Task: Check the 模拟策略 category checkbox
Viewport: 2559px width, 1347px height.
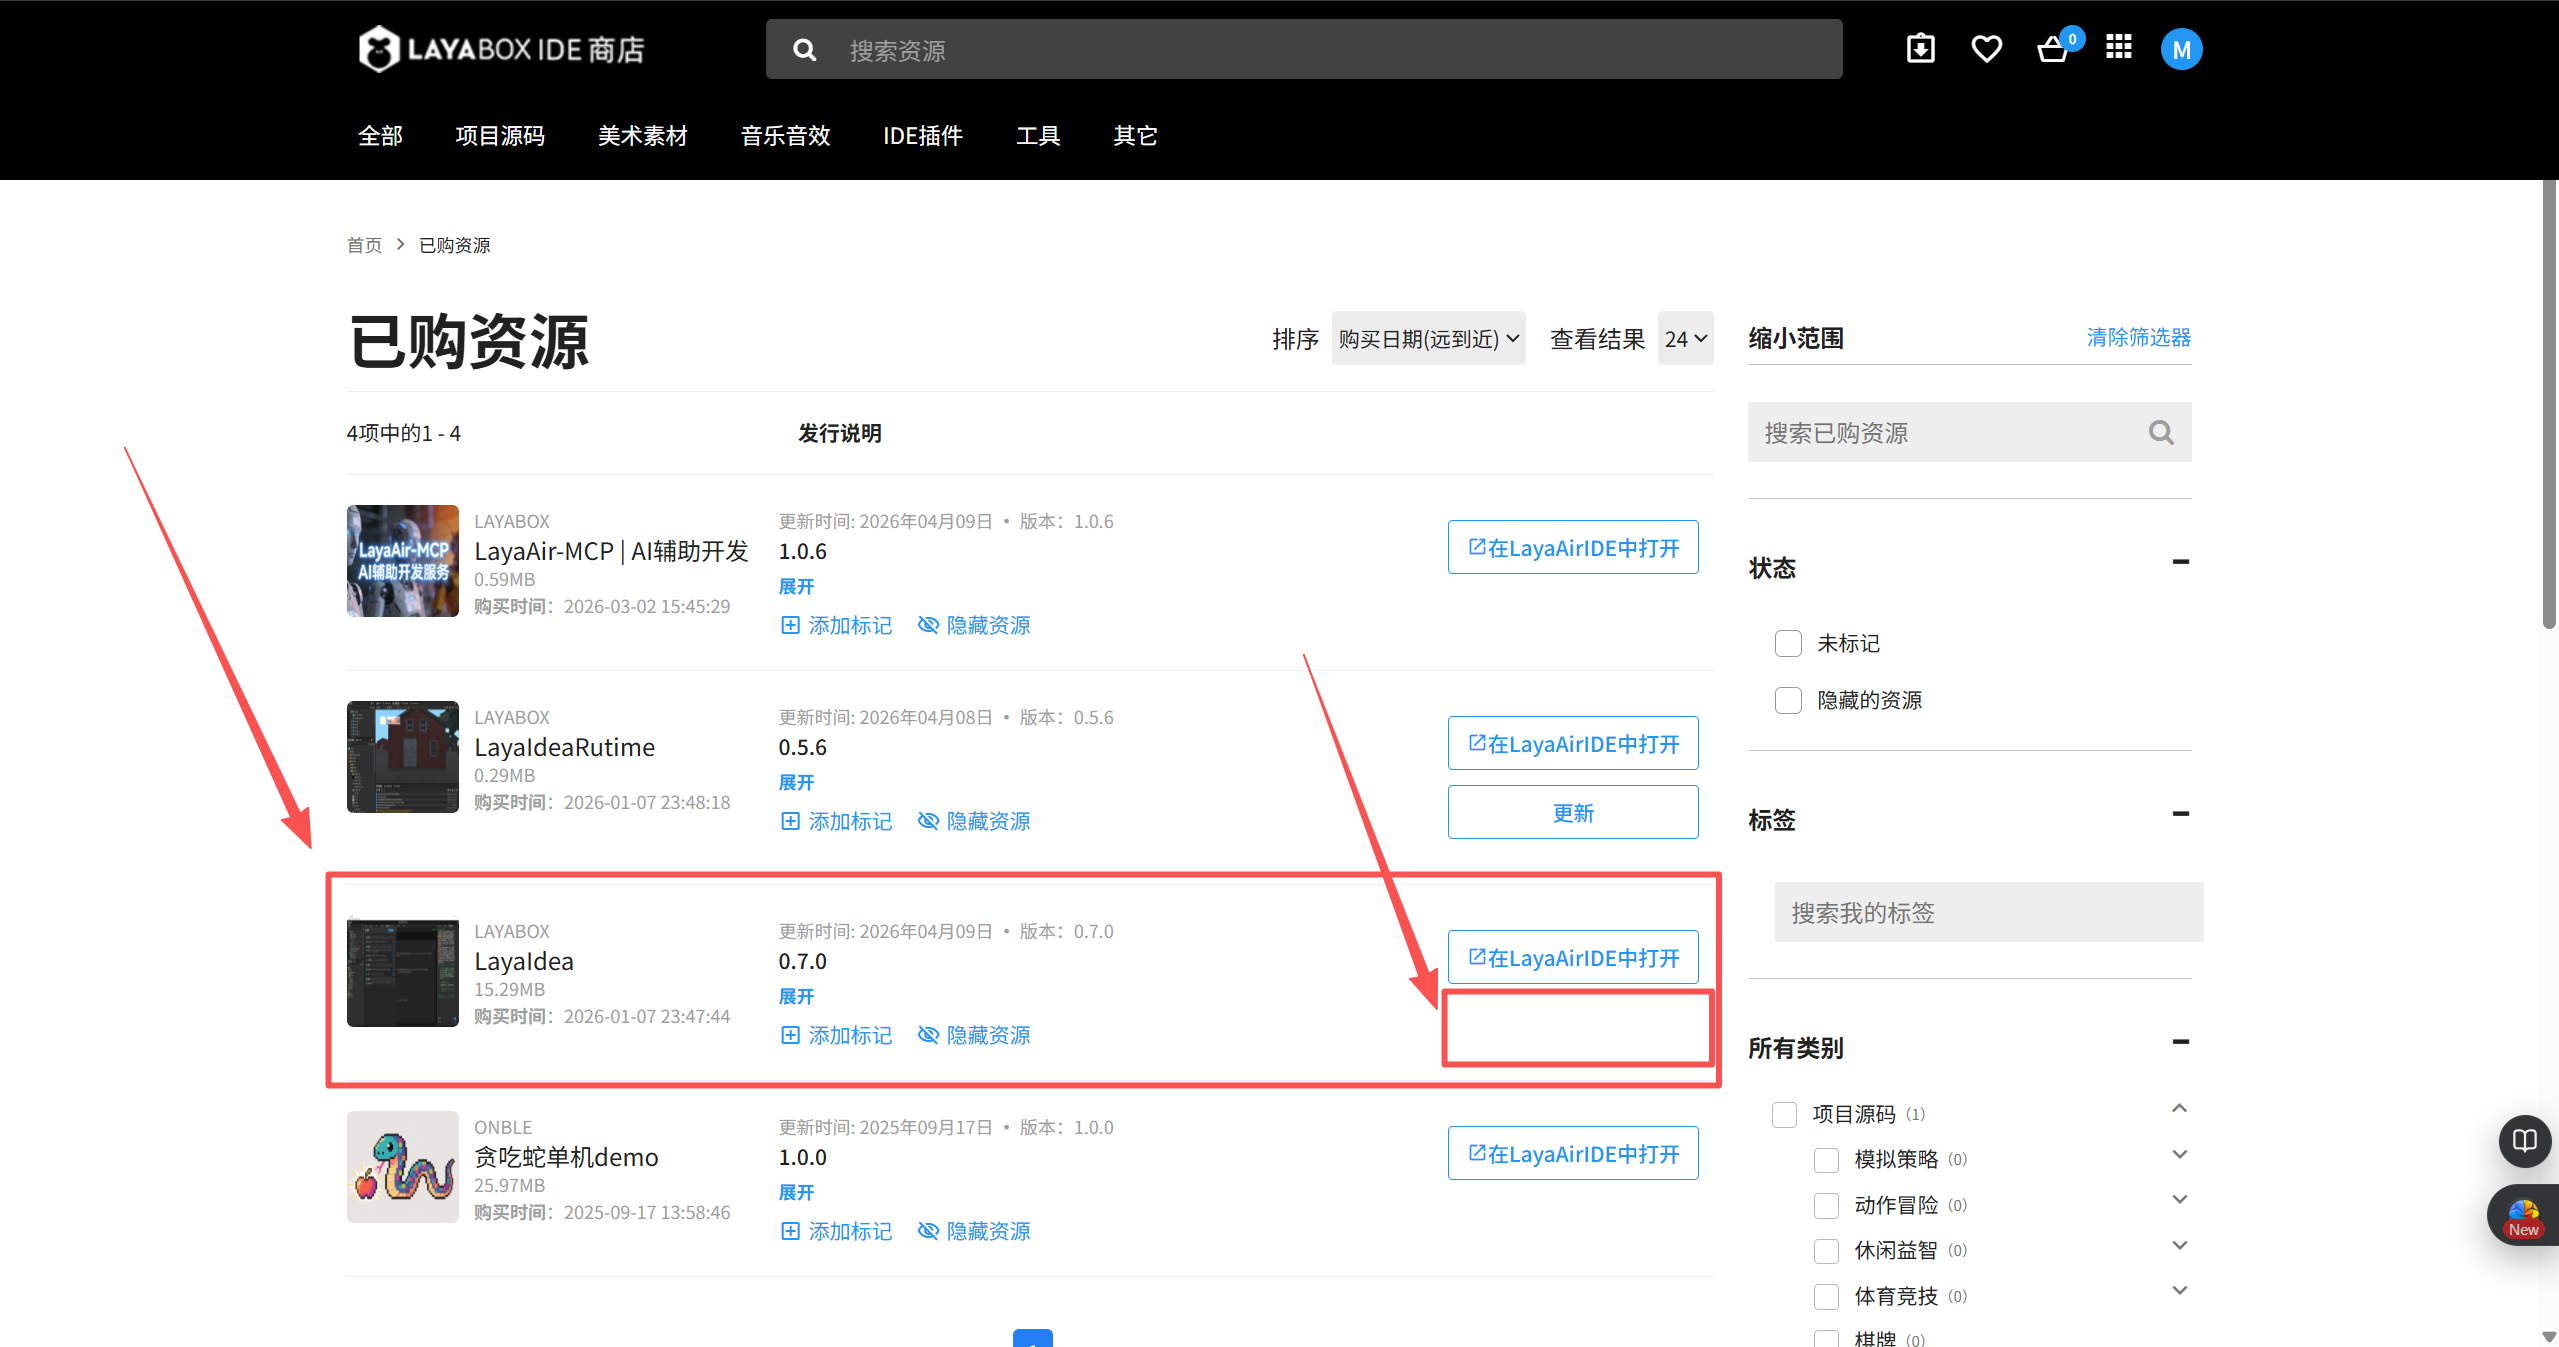Action: point(1826,1160)
